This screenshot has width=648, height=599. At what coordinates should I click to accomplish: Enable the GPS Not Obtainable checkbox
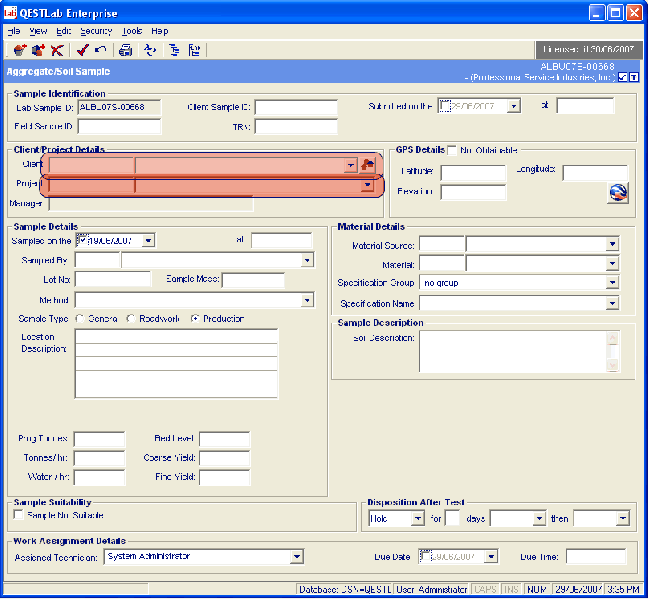pos(453,150)
